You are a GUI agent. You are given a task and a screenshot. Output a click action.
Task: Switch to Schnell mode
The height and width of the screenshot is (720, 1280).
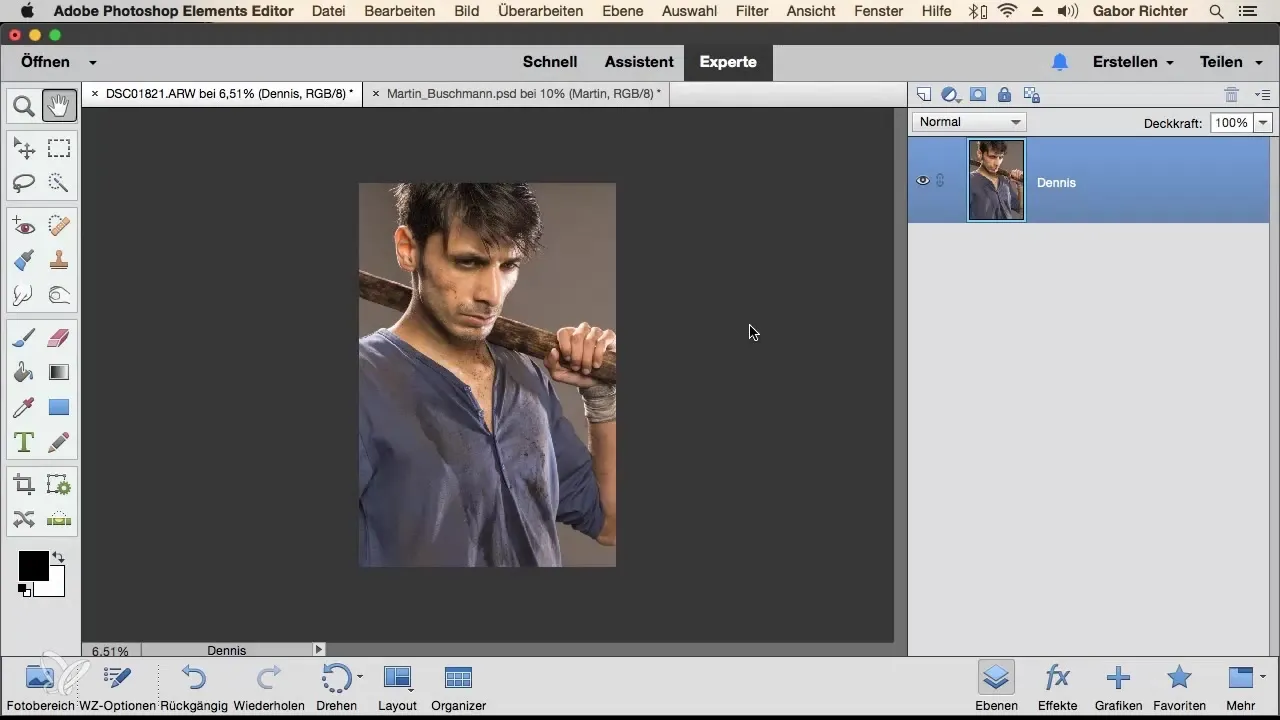pyautogui.click(x=550, y=62)
